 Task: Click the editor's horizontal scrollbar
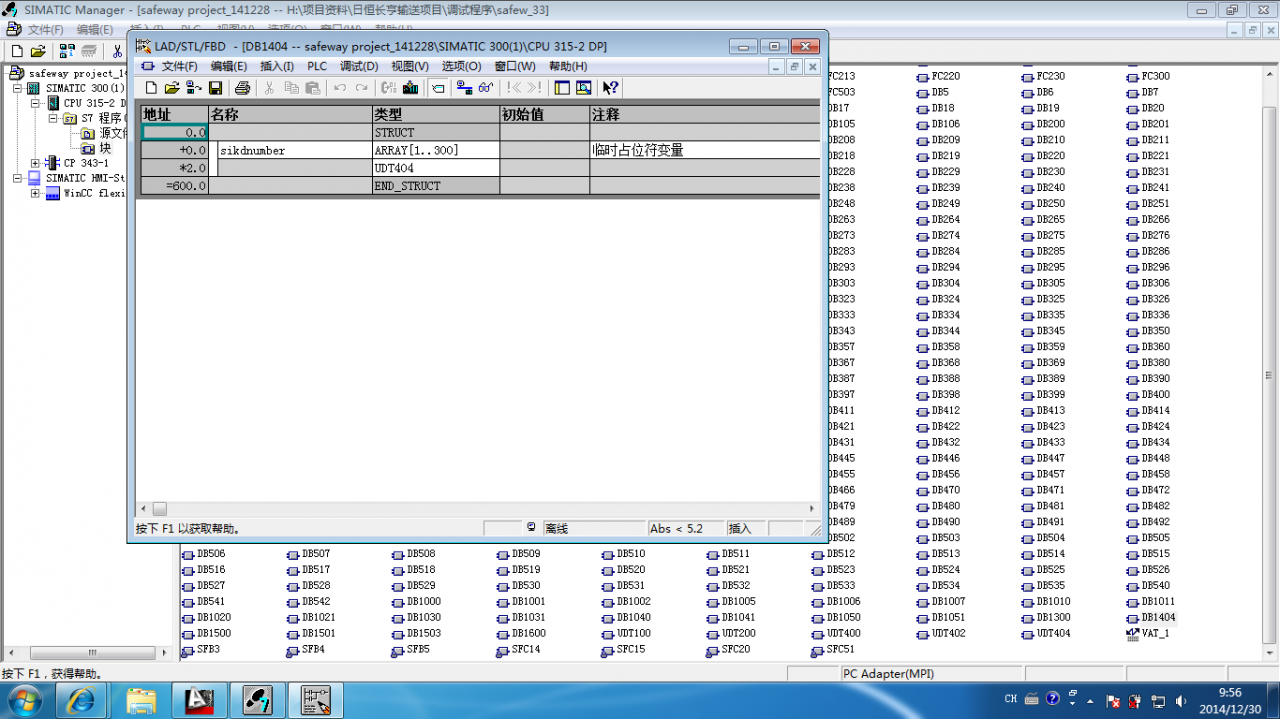(478, 509)
